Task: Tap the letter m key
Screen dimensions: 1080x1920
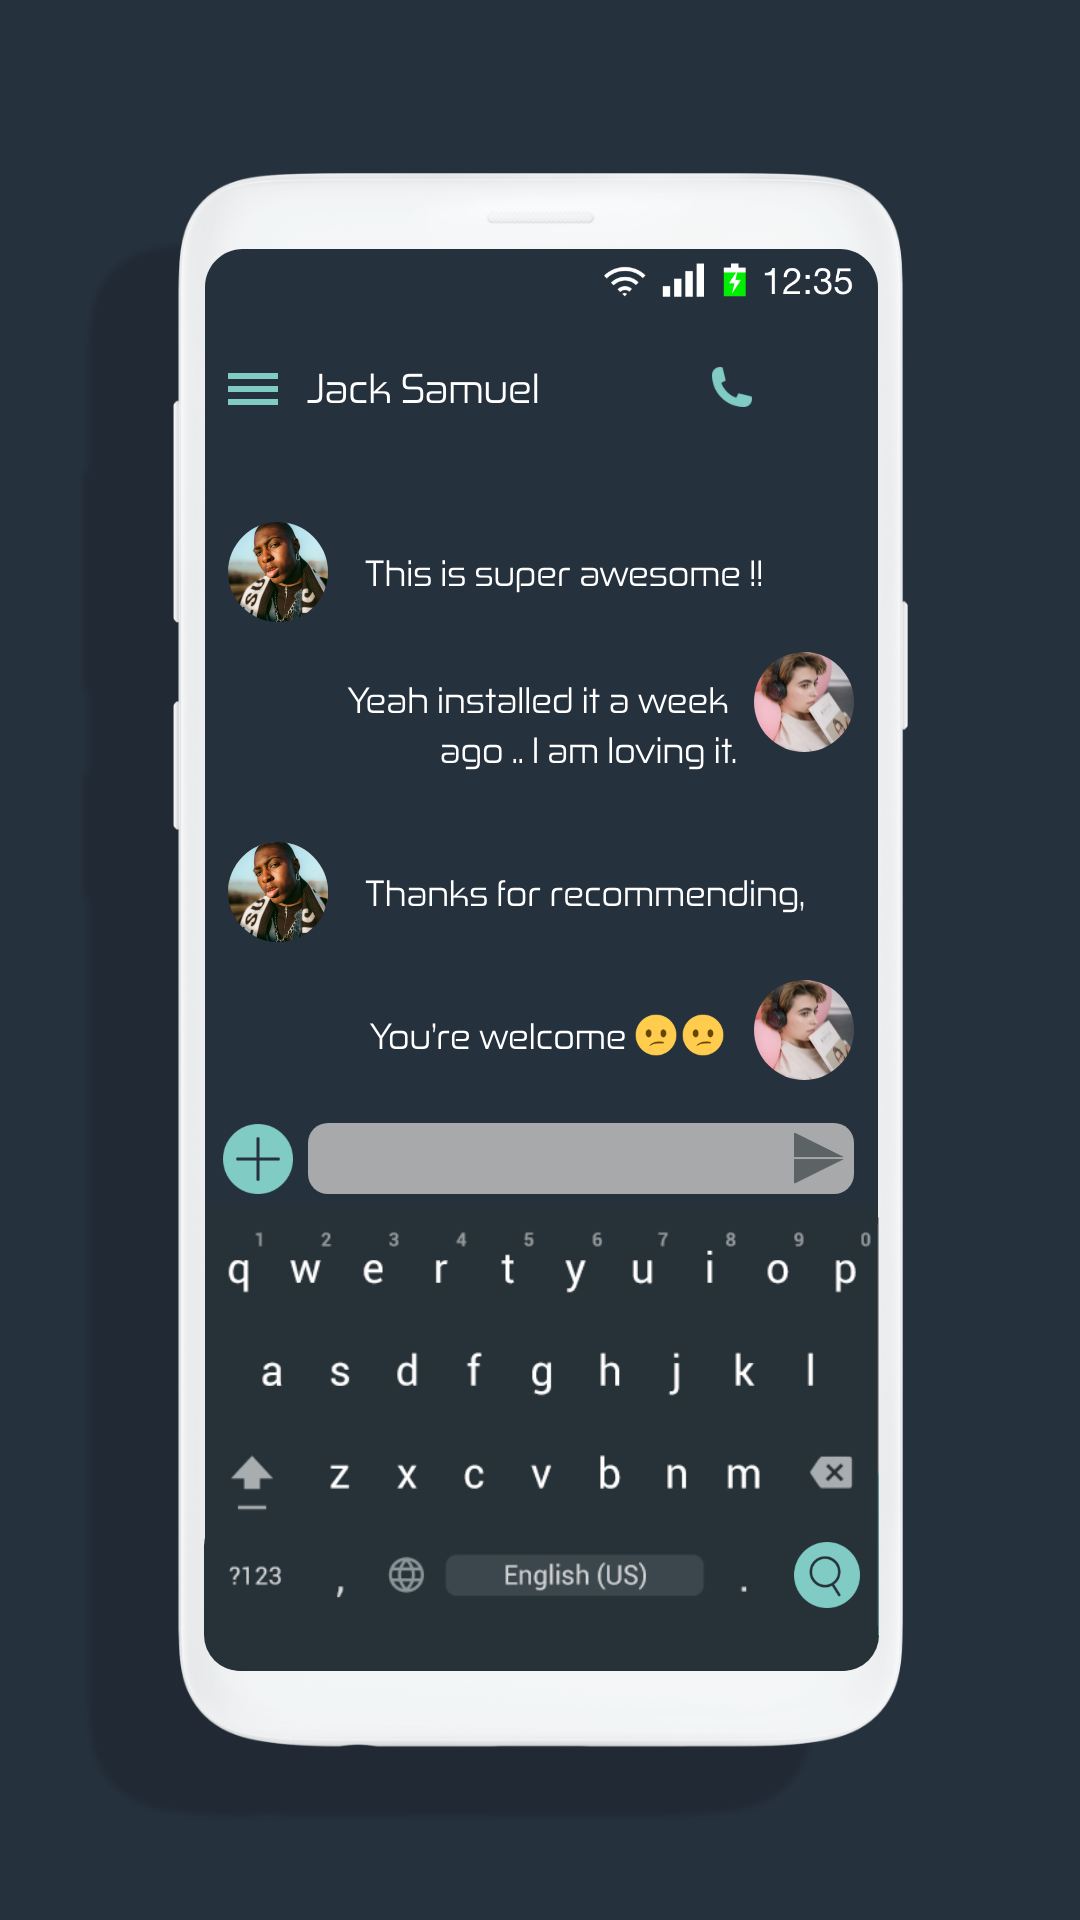Action: (x=743, y=1474)
